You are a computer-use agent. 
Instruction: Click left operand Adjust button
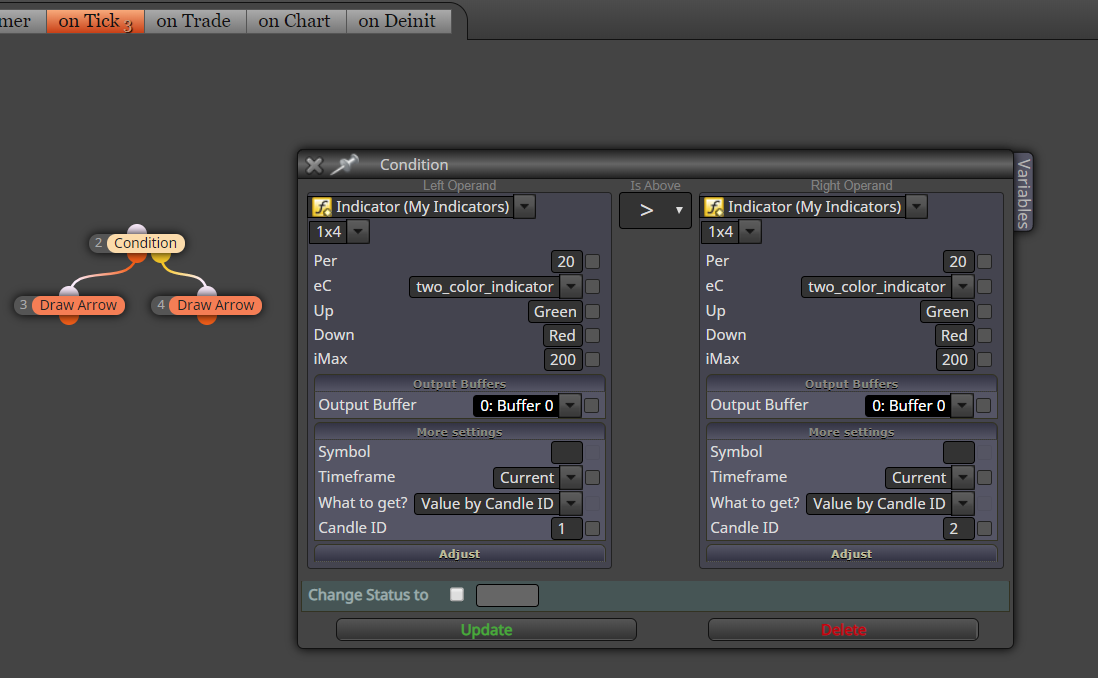pos(459,554)
